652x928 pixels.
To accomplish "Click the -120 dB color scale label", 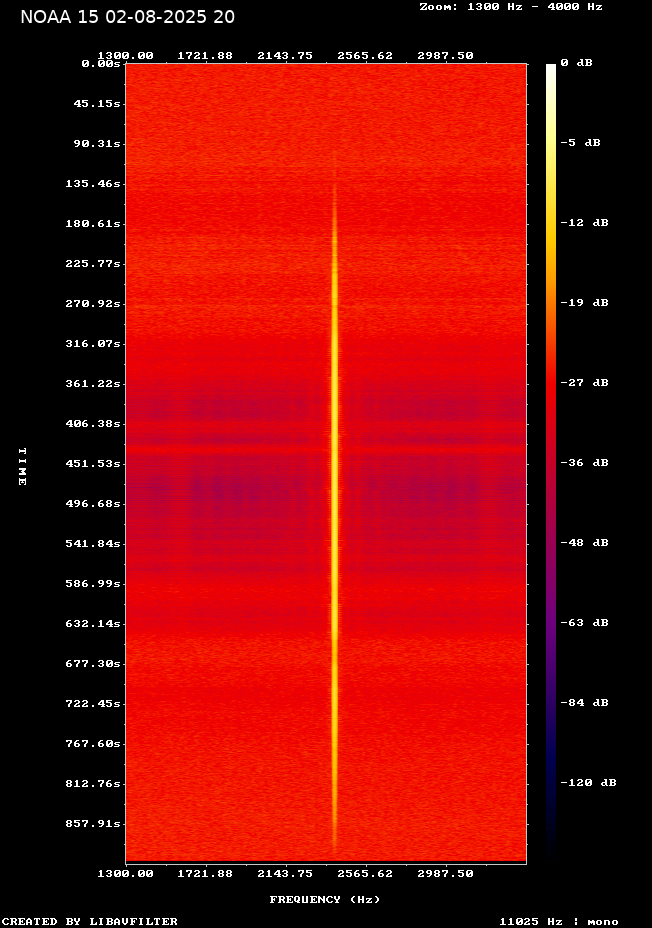I will (x=587, y=783).
